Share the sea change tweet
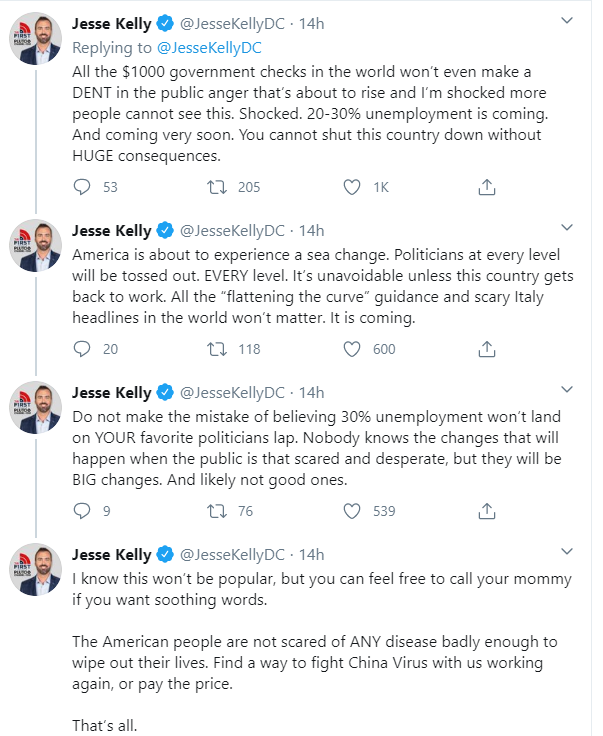This screenshot has height=736, width=603. [487, 349]
